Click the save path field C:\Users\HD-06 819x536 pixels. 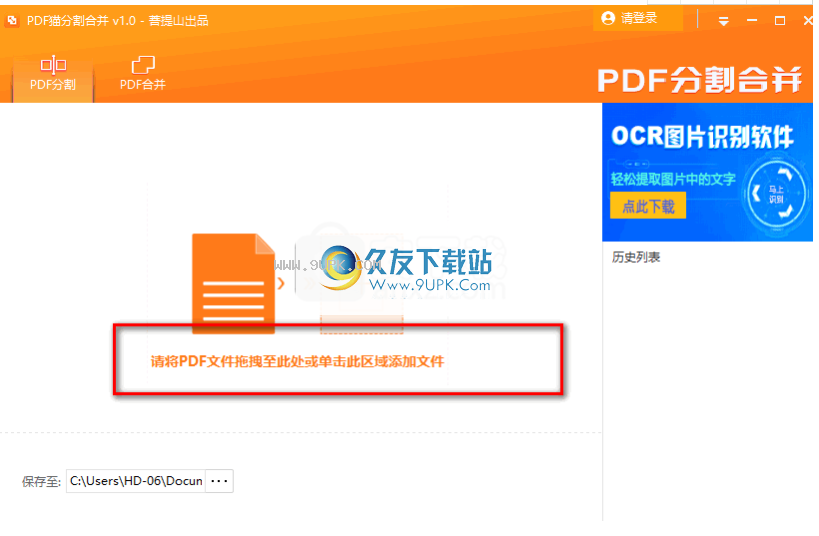136,481
